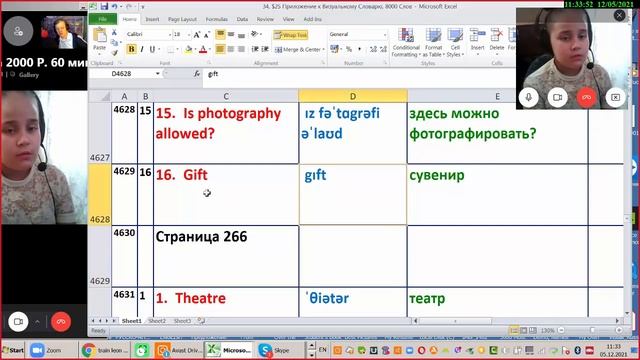Open Conditional Formatting menu
Viewport: 640px width, 360px height.
point(406,42)
